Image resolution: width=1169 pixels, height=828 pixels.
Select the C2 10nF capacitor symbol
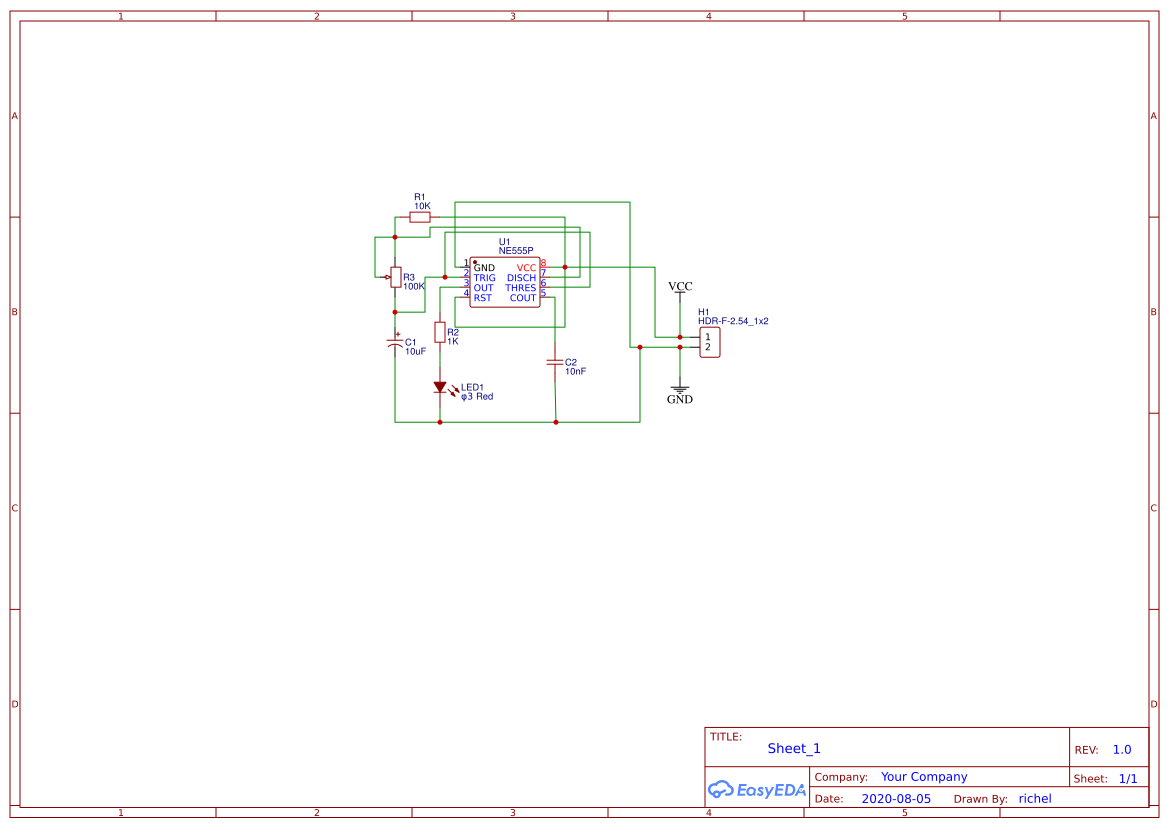tap(556, 363)
